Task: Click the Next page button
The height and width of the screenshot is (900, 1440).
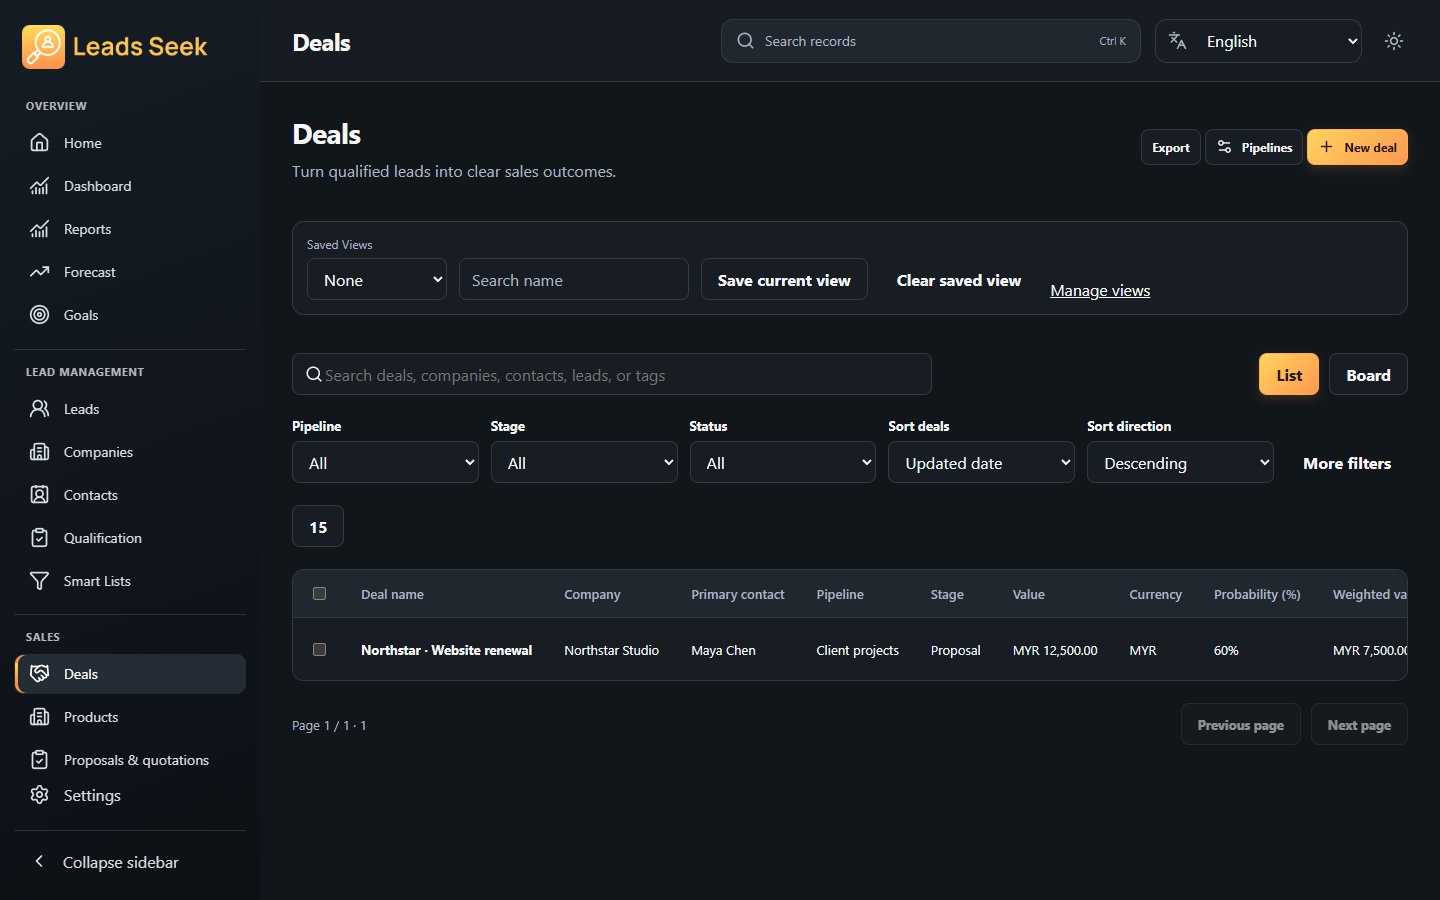Action: click(1359, 725)
